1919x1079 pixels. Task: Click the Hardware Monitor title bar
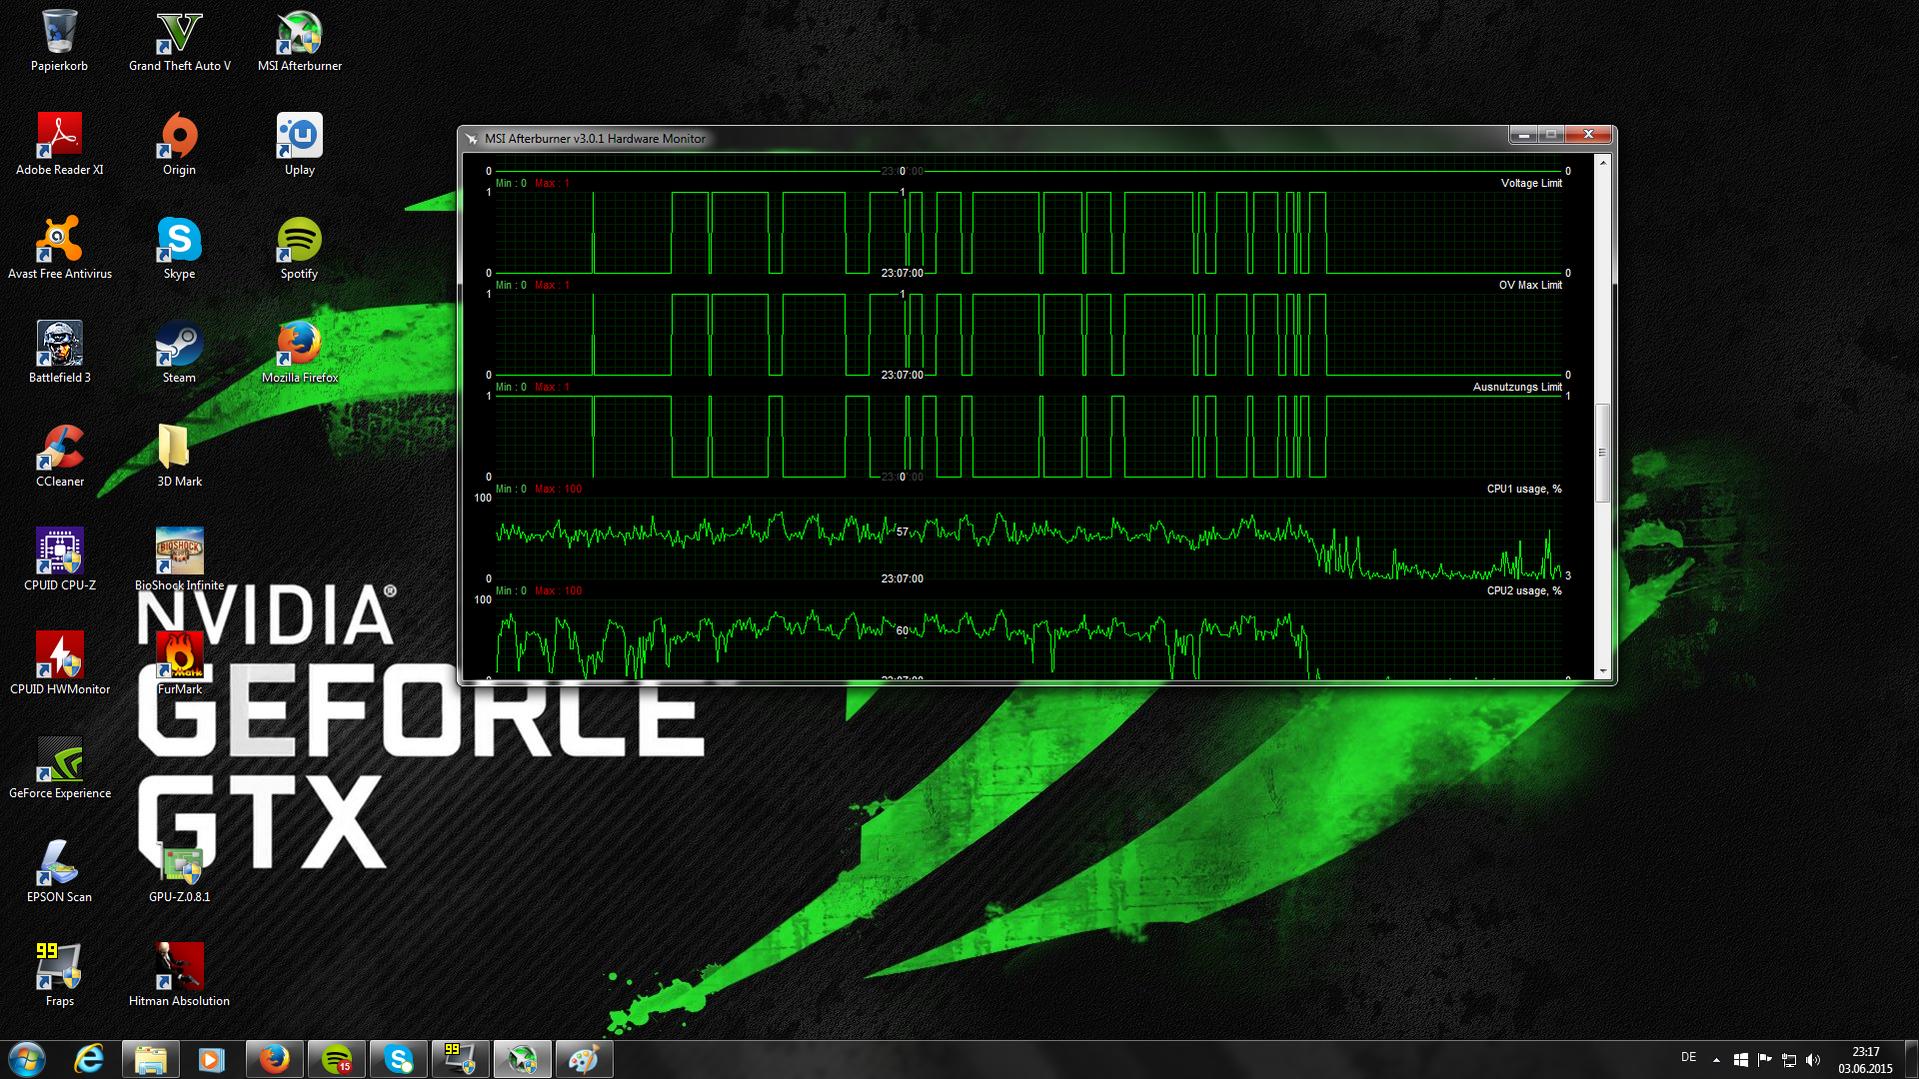(x=985, y=138)
